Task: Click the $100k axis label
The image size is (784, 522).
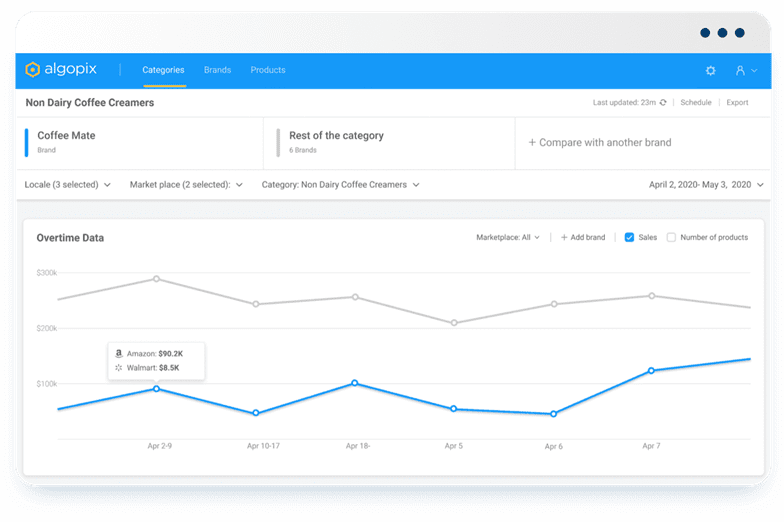Action: tap(46, 384)
